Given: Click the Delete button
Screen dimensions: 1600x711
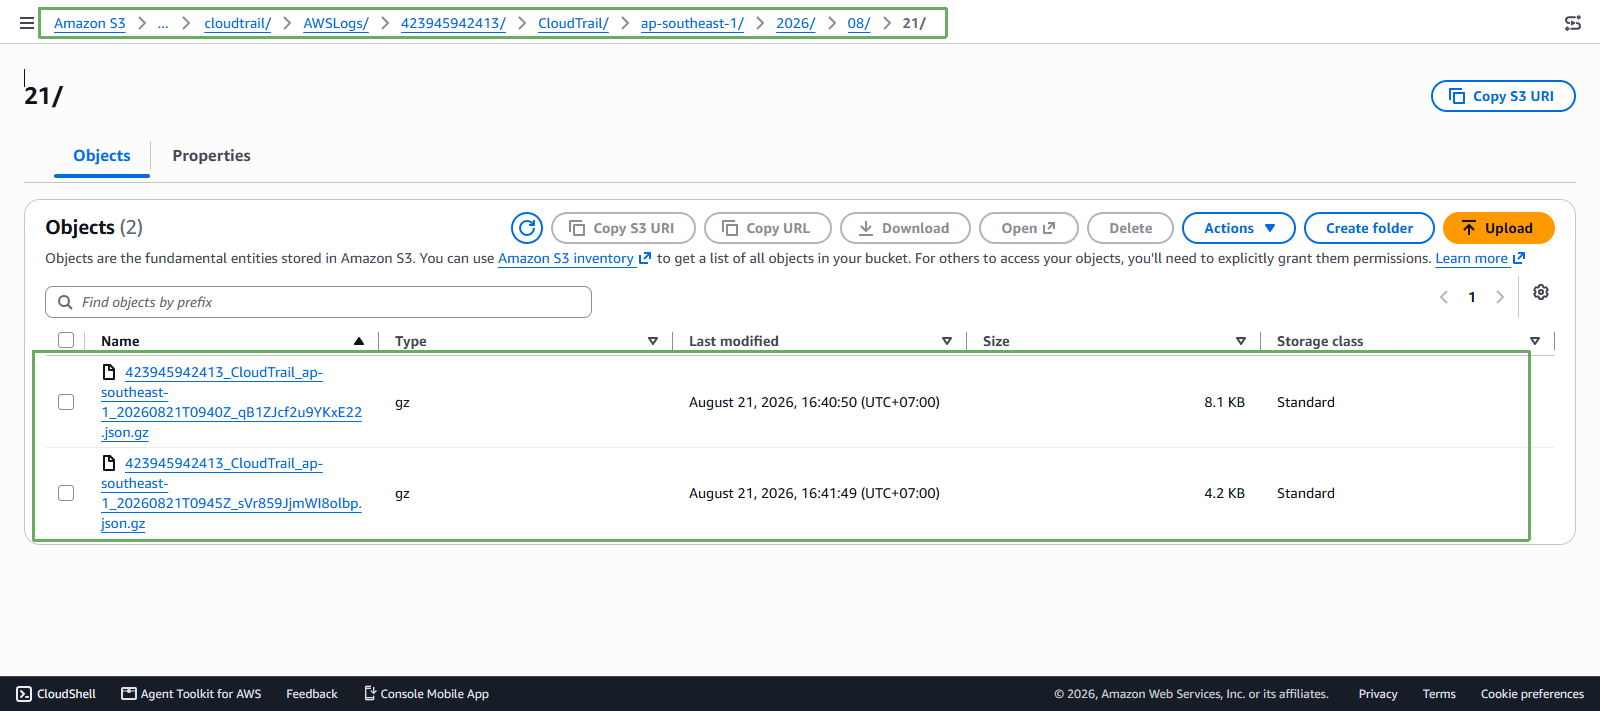Looking at the screenshot, I should [x=1130, y=228].
